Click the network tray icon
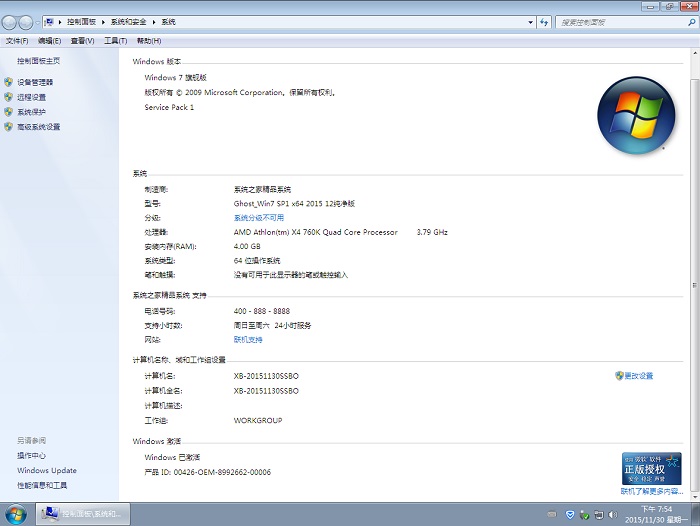Screen dimensions: 700x526 (599, 515)
